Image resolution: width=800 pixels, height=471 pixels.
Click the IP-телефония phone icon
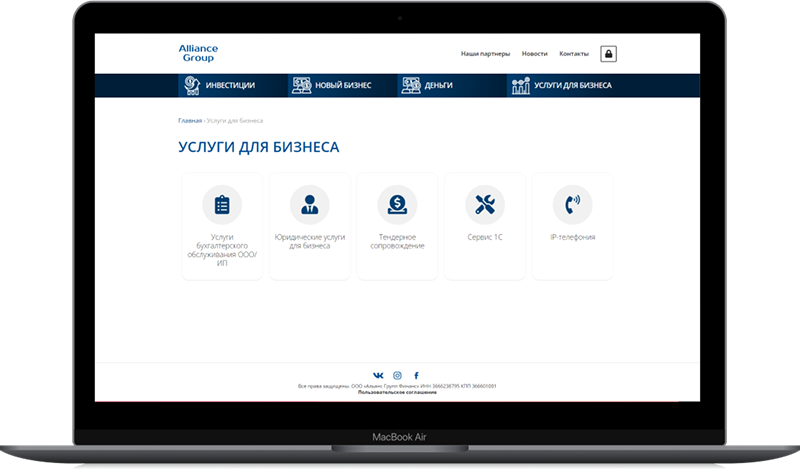(x=572, y=204)
